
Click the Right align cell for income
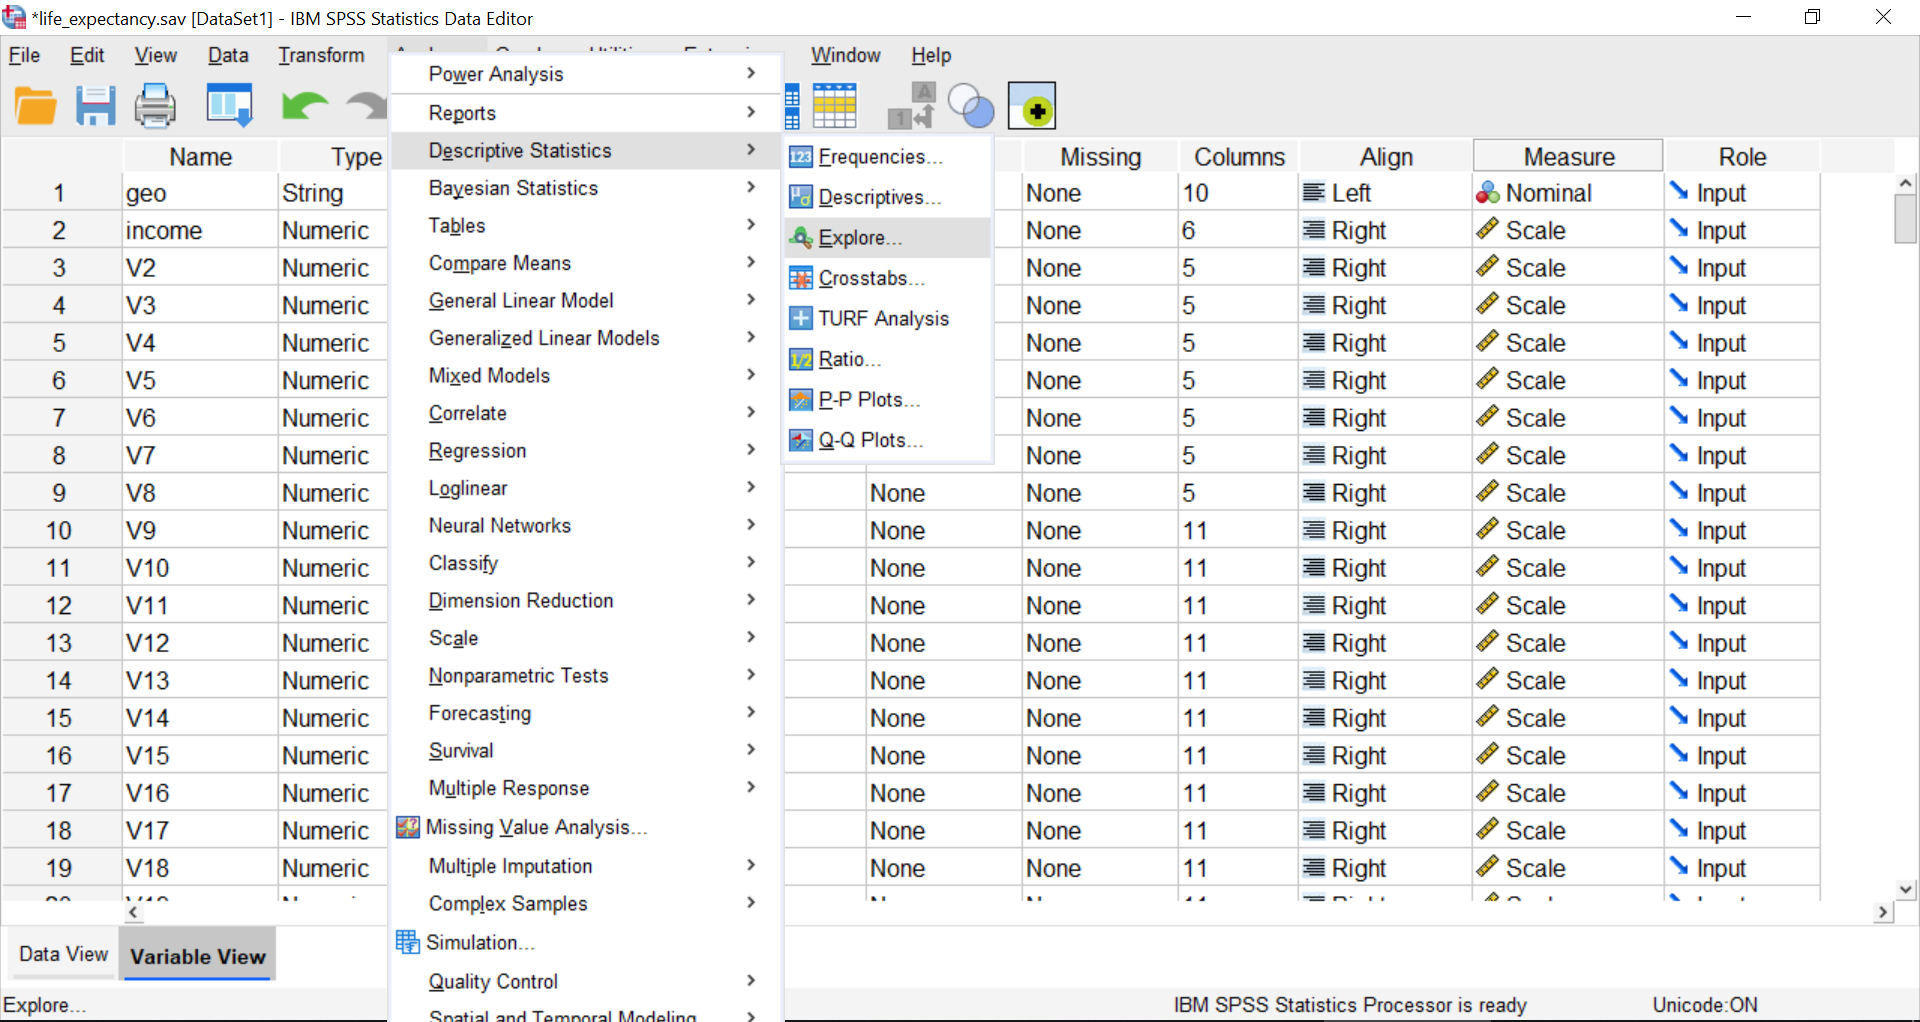tap(1385, 231)
